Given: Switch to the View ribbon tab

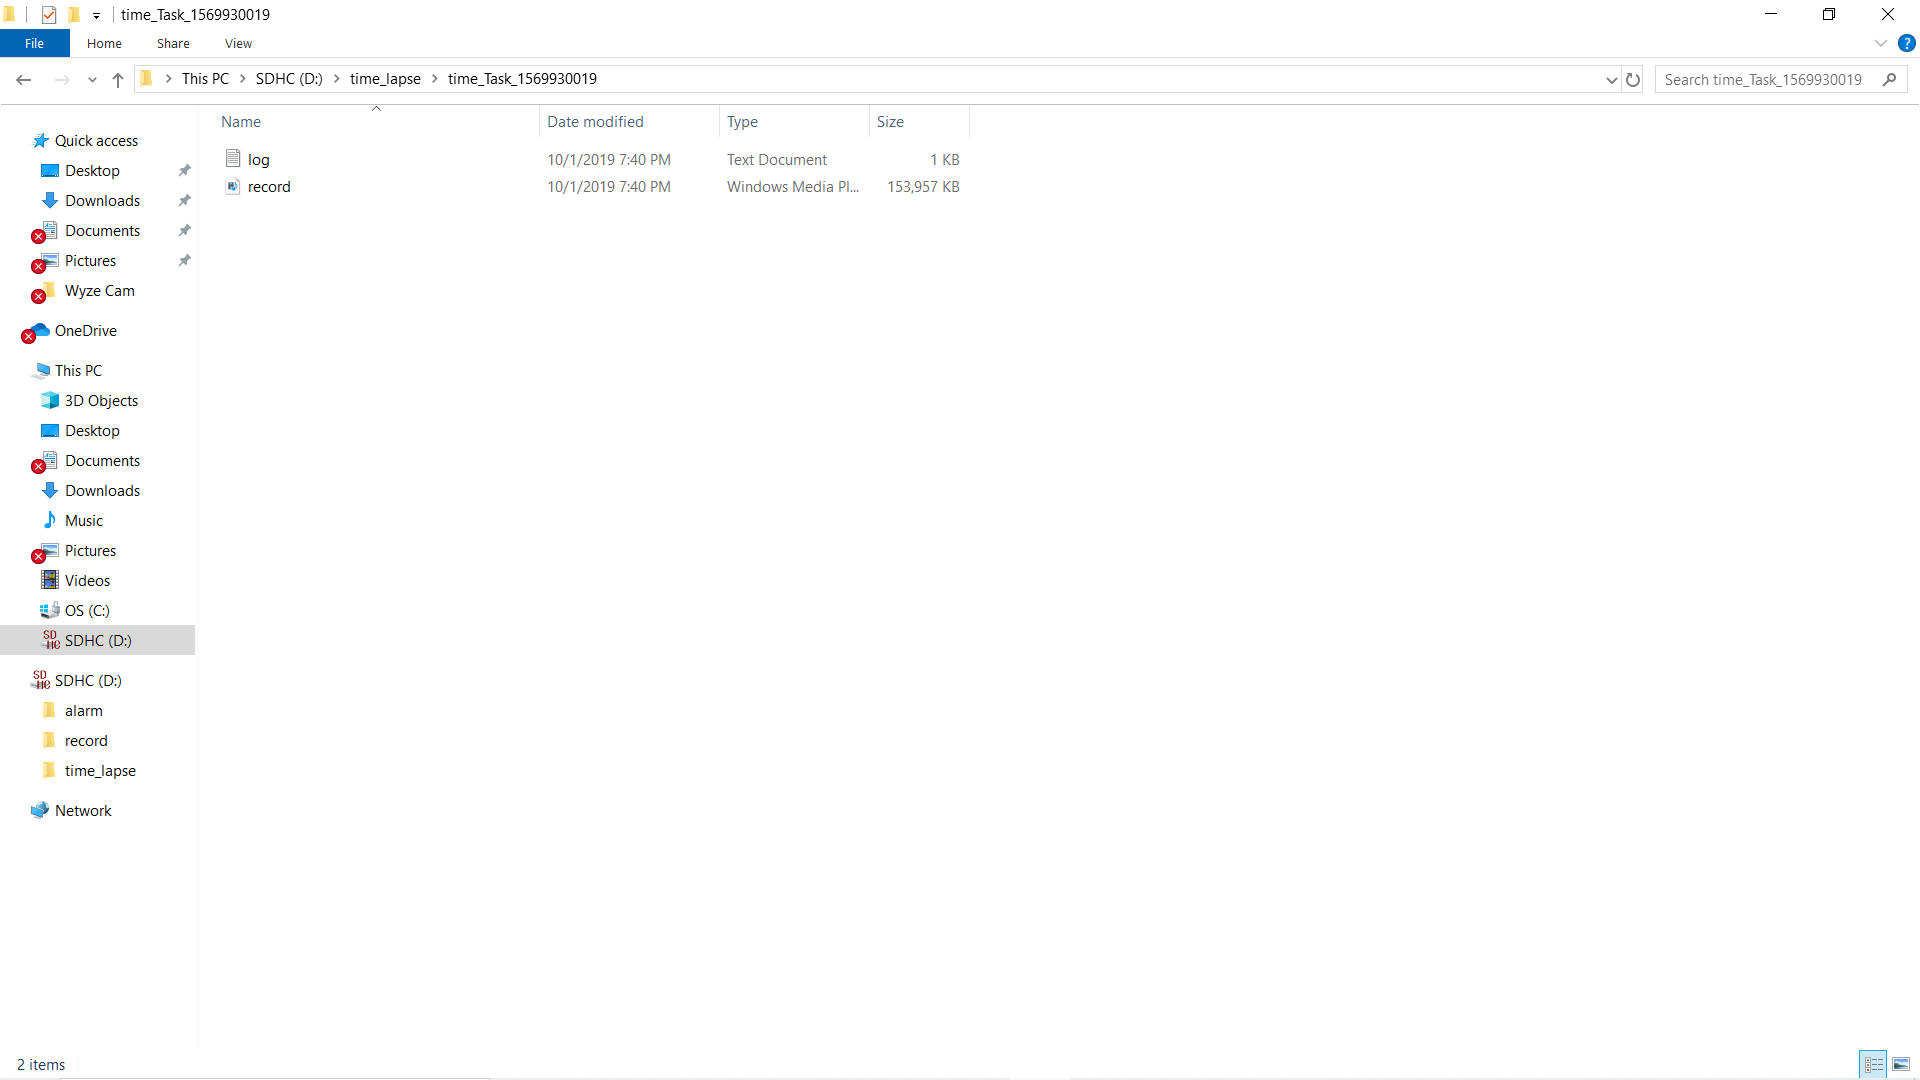Looking at the screenshot, I should coord(238,43).
